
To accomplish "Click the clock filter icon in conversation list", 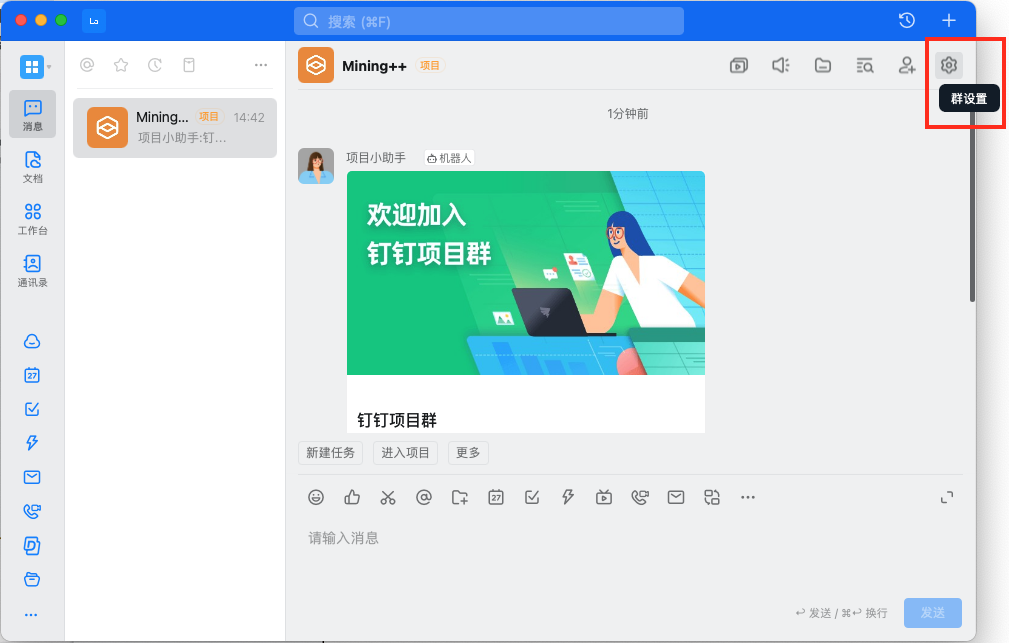I will pyautogui.click(x=155, y=65).
